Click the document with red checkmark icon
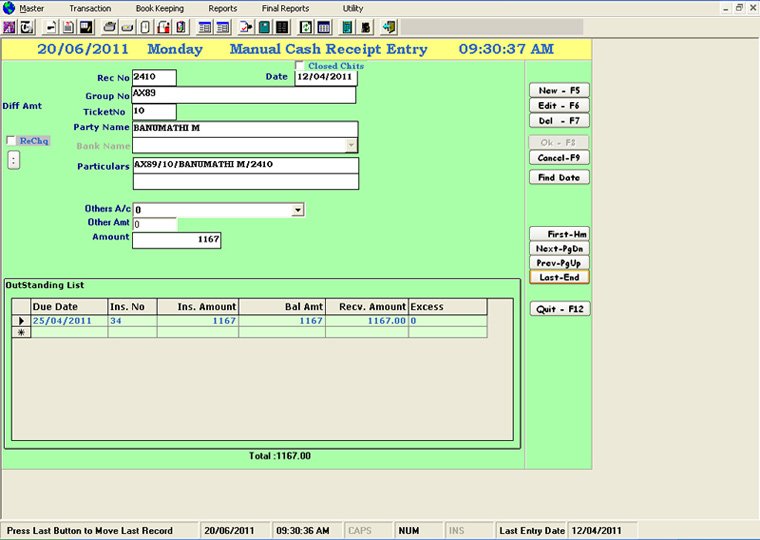The width and height of the screenshot is (760, 540). tap(246, 26)
